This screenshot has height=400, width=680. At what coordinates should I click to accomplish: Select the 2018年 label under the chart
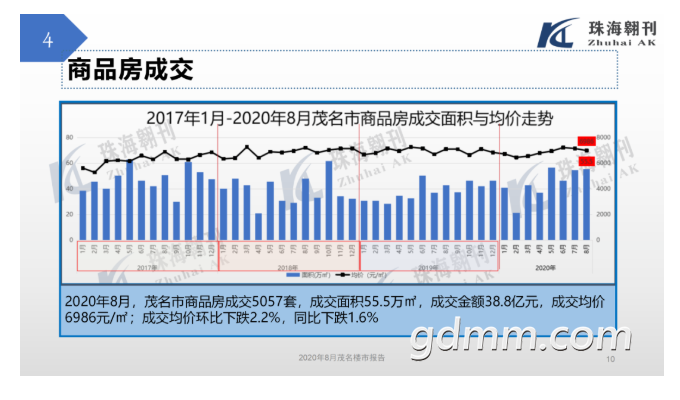pyautogui.click(x=288, y=268)
